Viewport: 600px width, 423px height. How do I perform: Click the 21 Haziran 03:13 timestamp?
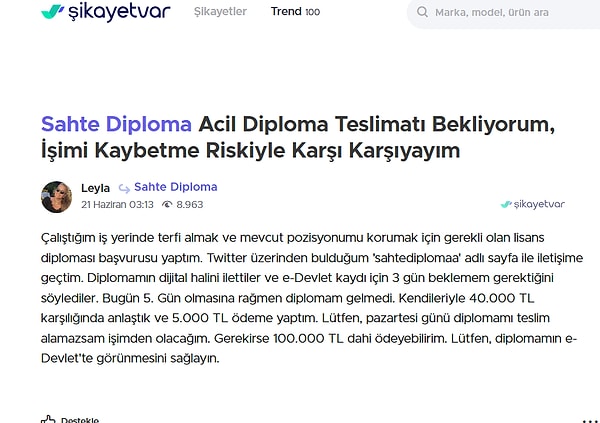point(117,204)
